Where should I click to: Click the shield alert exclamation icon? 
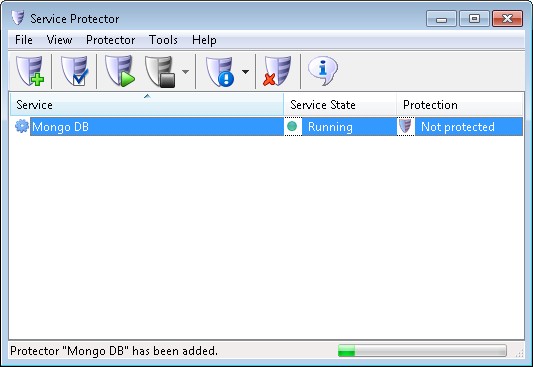point(220,72)
